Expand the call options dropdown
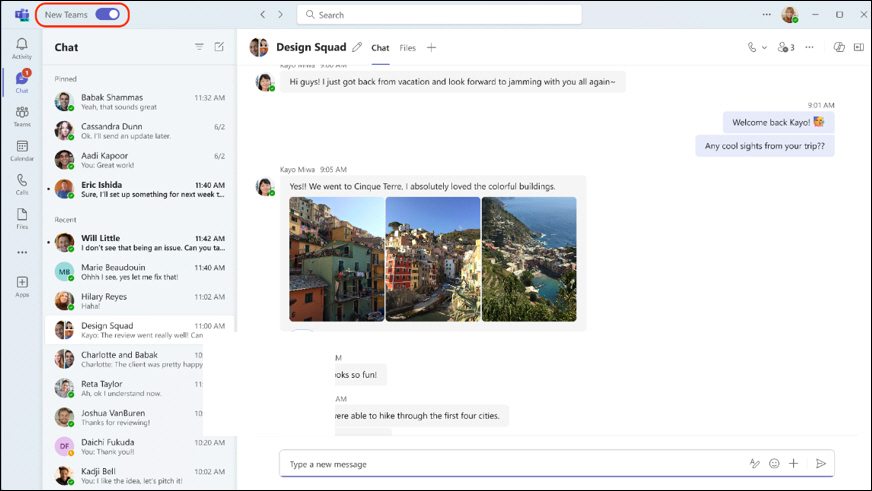Screen dimensions: 872x491 click(765, 48)
